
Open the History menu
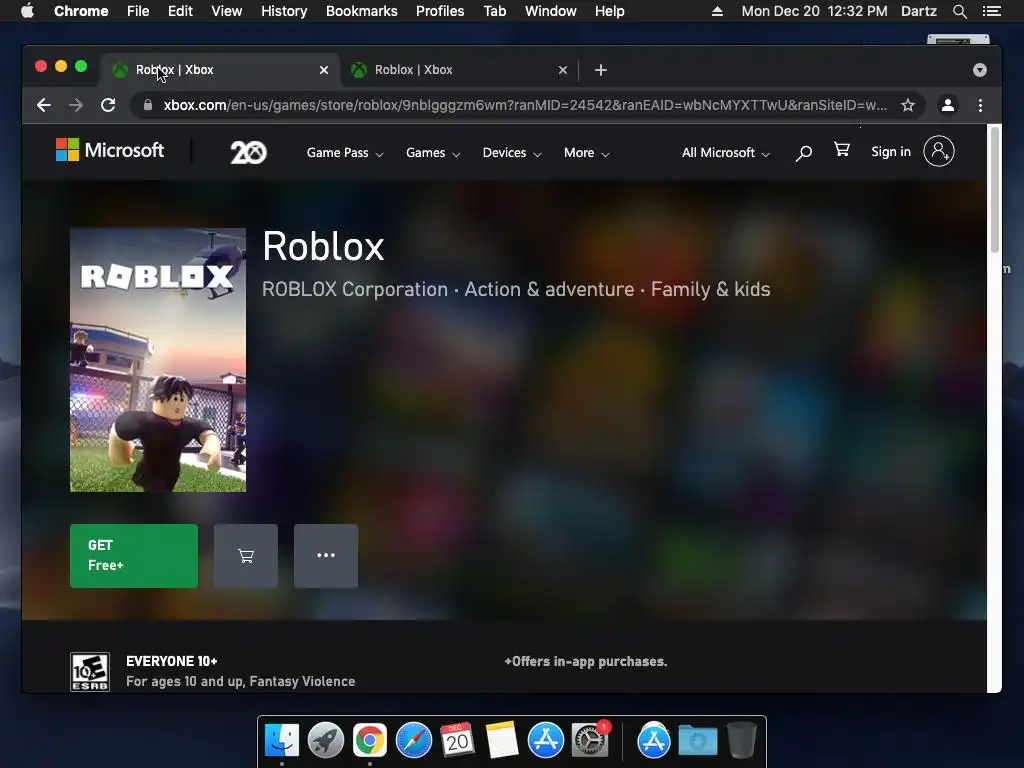pos(284,11)
